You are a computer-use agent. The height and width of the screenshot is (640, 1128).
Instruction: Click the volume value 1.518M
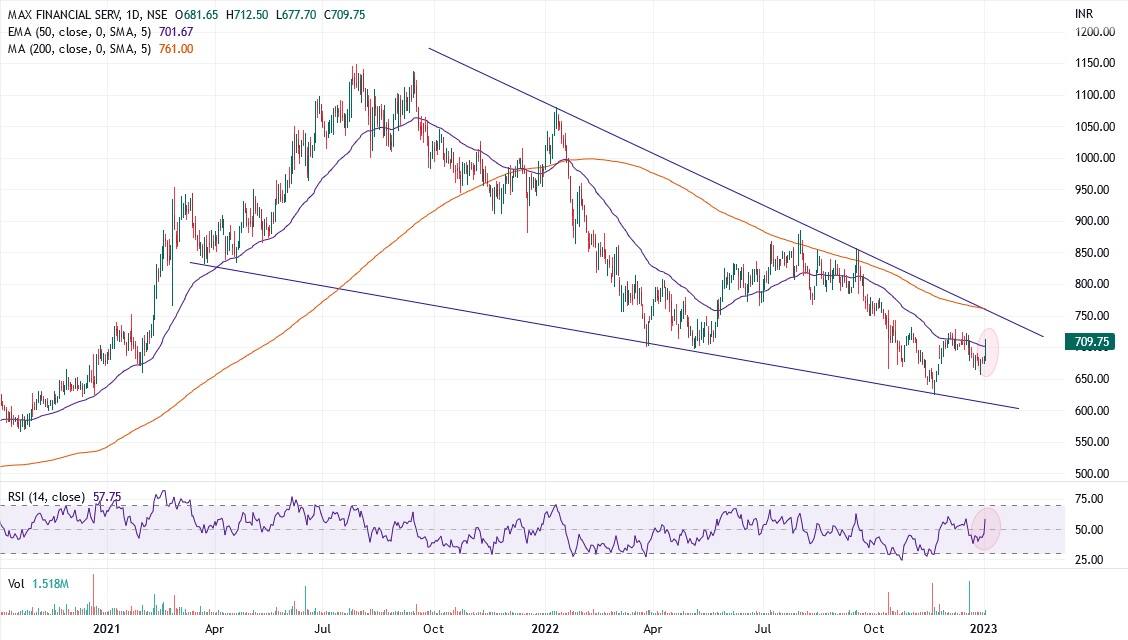click(50, 580)
